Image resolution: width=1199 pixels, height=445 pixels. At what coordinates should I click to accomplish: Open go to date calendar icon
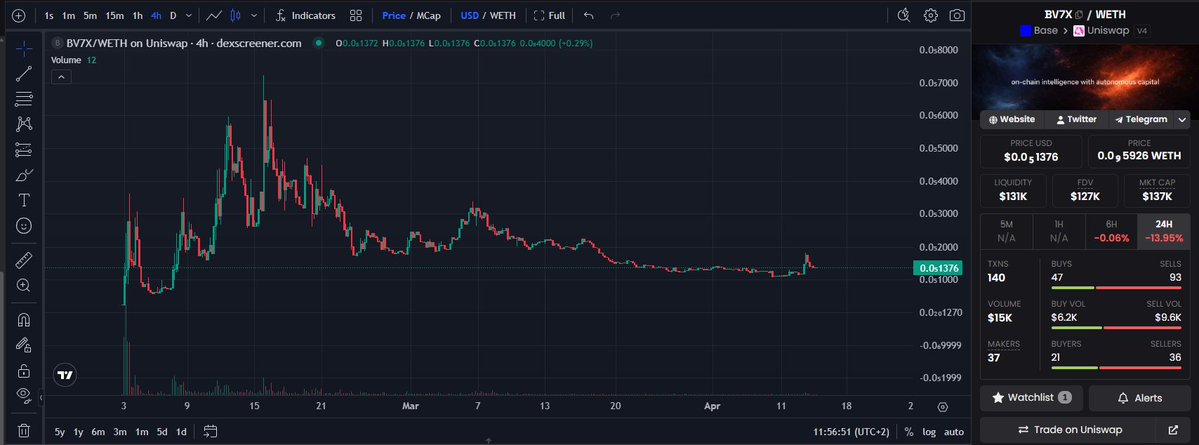pos(210,432)
